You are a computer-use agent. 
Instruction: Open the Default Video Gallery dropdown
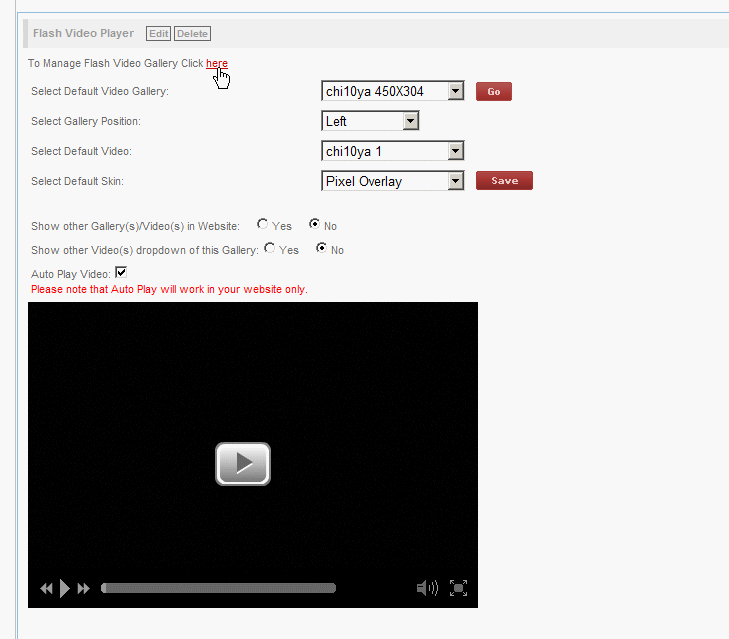click(x=392, y=91)
